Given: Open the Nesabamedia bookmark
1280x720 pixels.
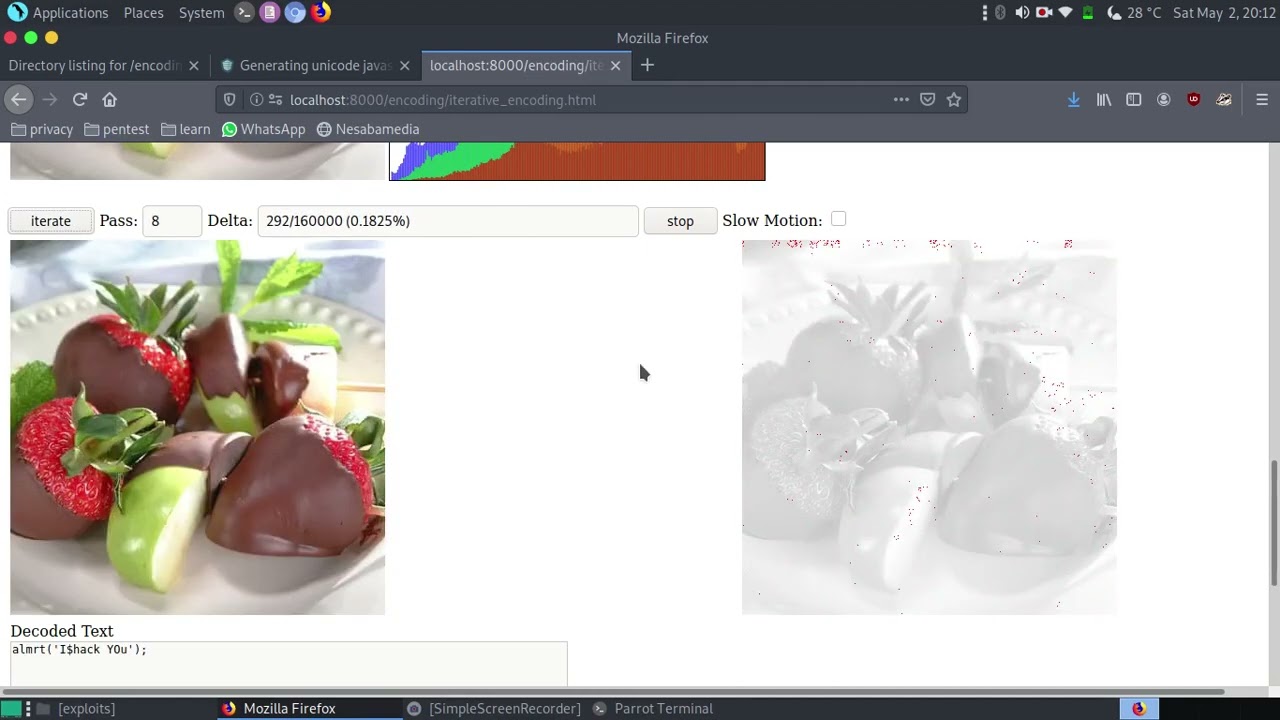Looking at the screenshot, I should click(x=368, y=129).
